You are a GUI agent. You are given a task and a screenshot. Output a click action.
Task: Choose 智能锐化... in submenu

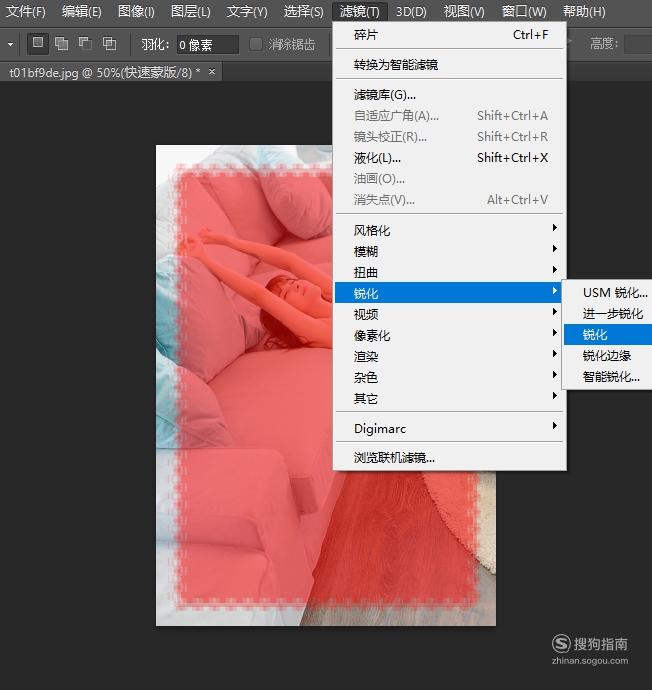(x=608, y=377)
